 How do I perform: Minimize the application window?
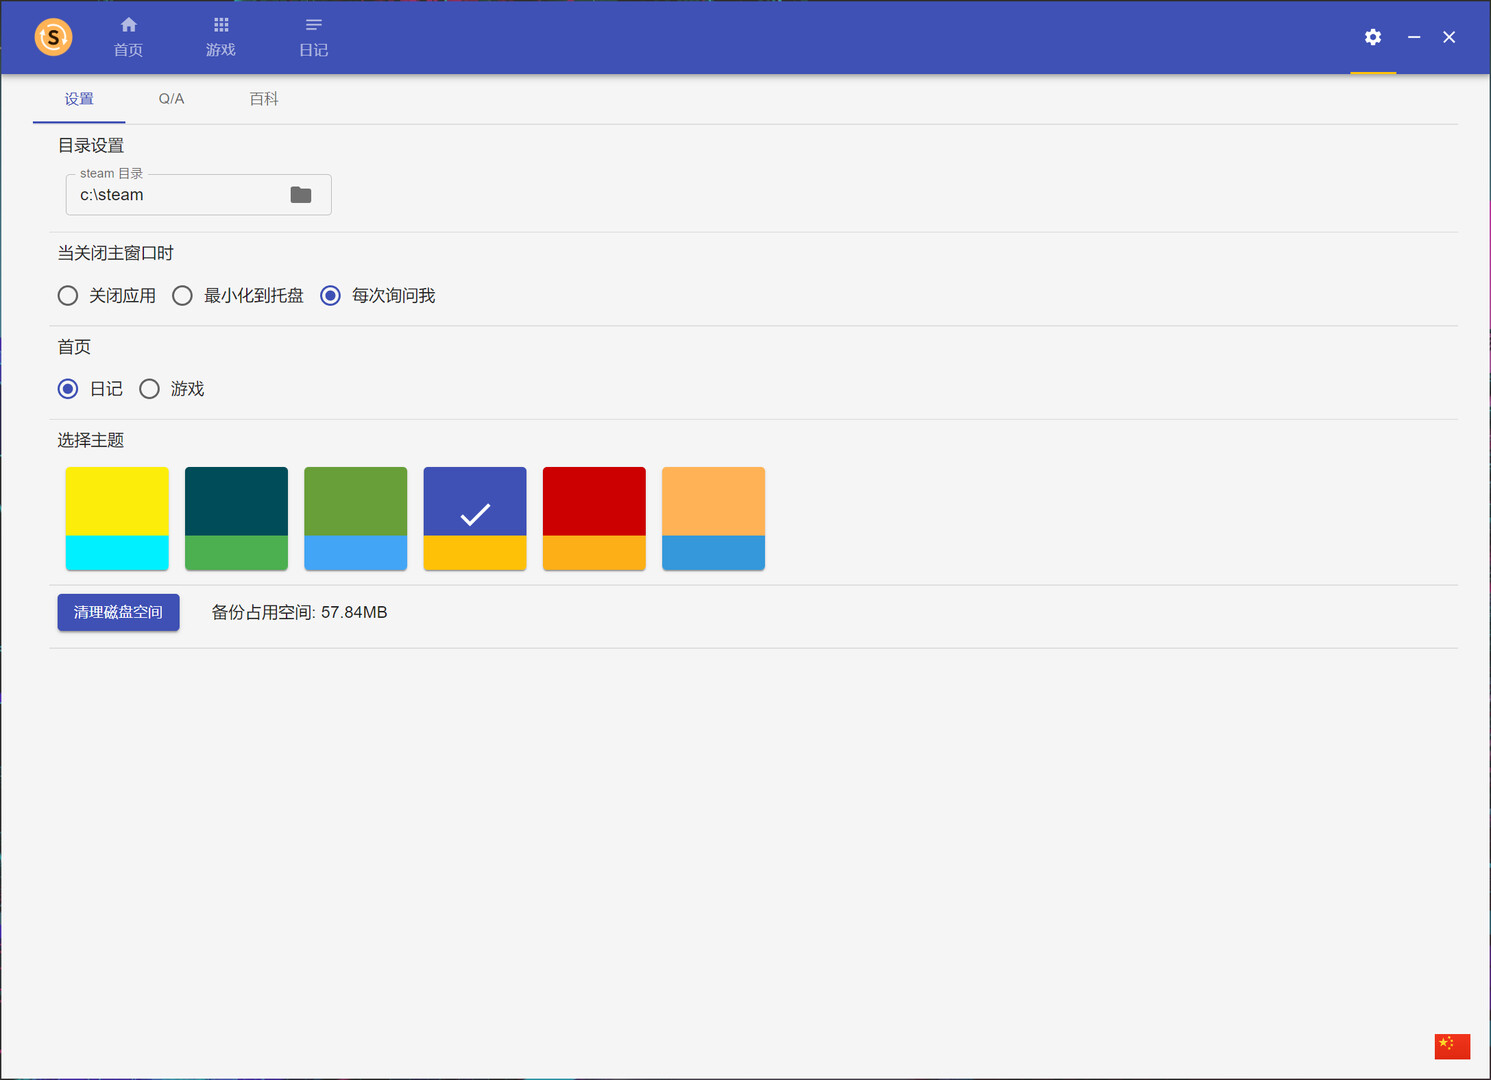[x=1414, y=37]
